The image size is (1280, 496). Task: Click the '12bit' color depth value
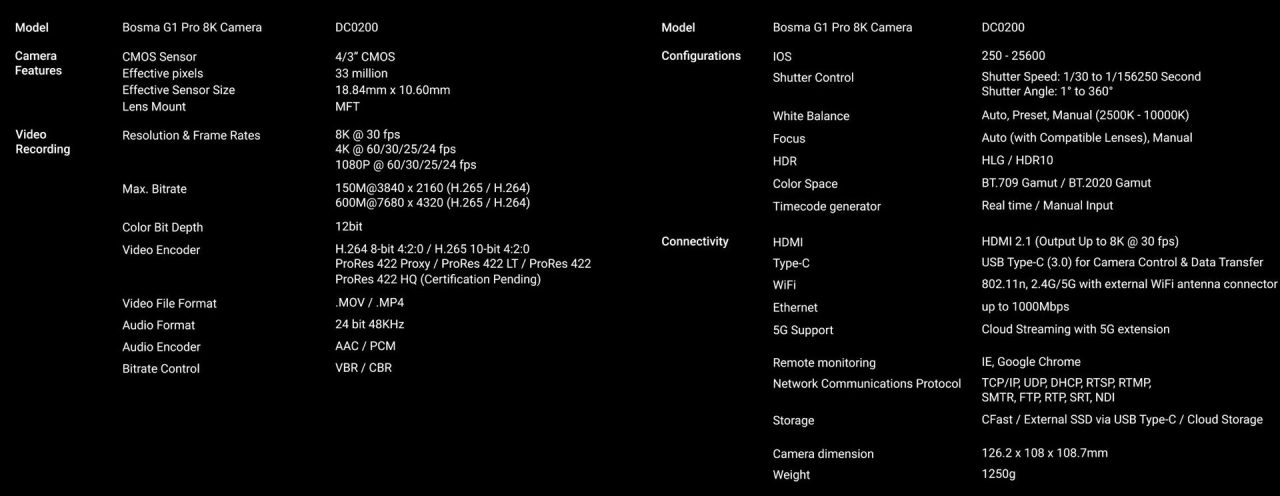[x=349, y=227]
